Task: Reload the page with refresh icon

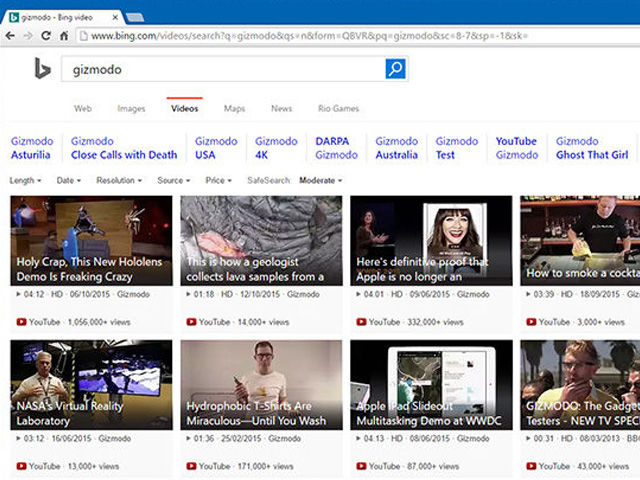Action: pos(46,35)
